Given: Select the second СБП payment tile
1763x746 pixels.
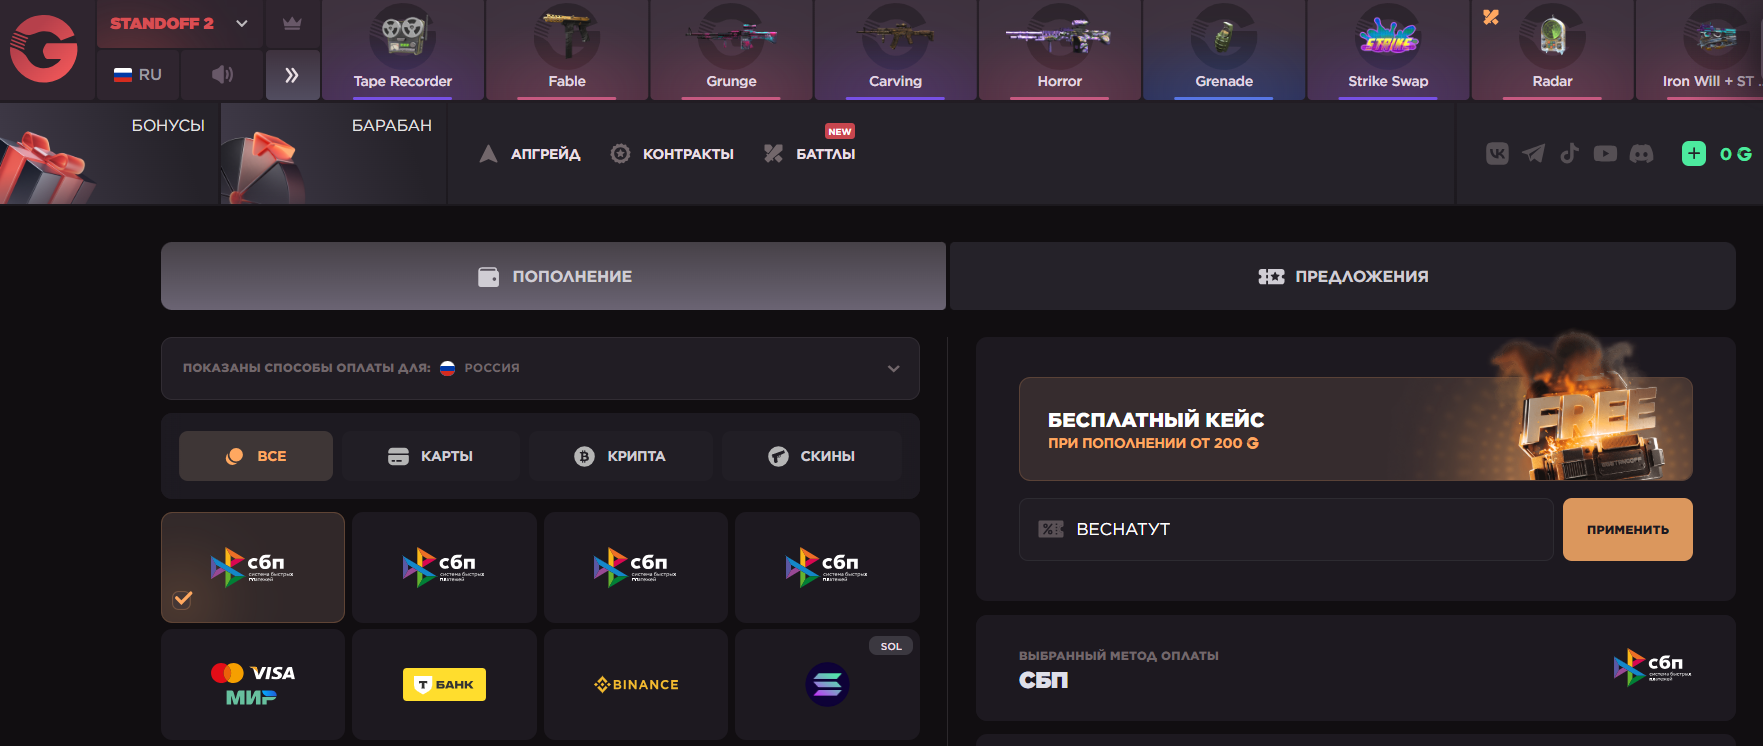Looking at the screenshot, I should 444,567.
